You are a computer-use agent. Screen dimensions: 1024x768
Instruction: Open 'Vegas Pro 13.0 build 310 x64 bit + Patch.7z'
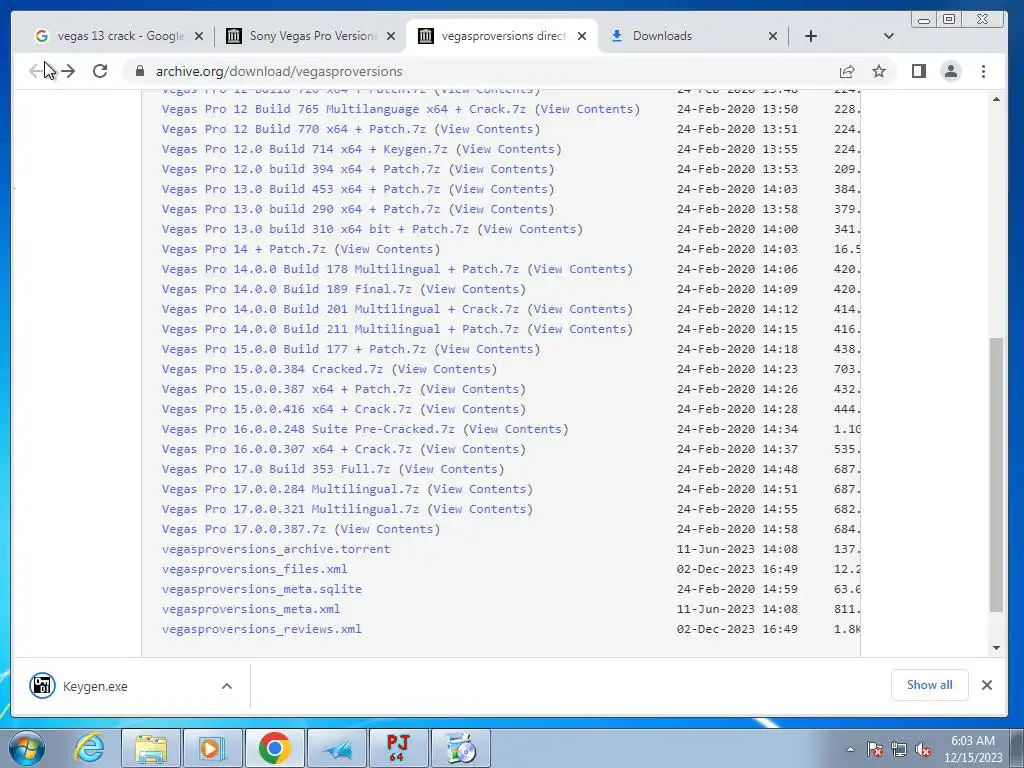pyautogui.click(x=315, y=229)
